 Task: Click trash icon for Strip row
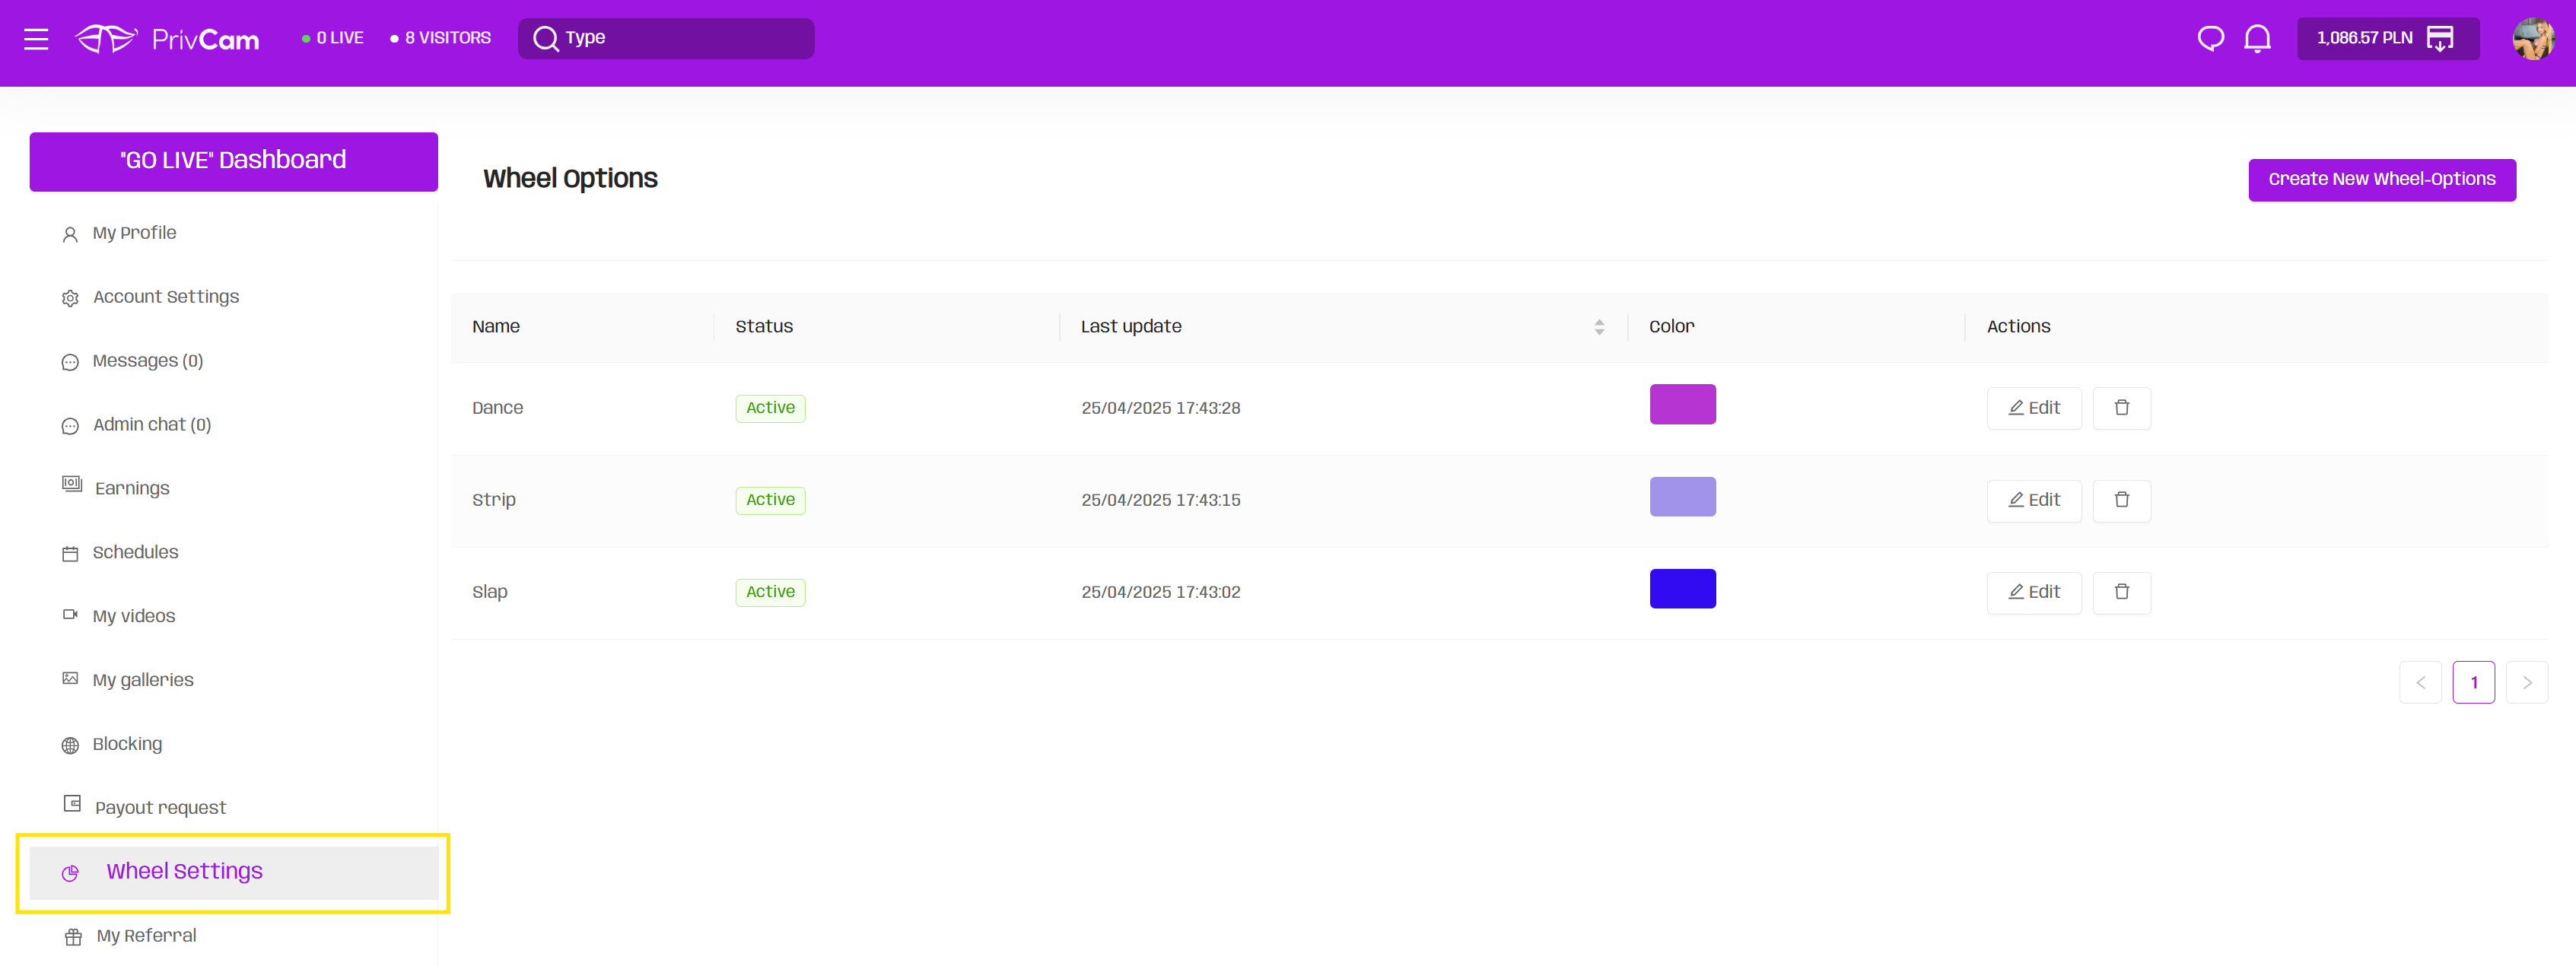(2121, 500)
